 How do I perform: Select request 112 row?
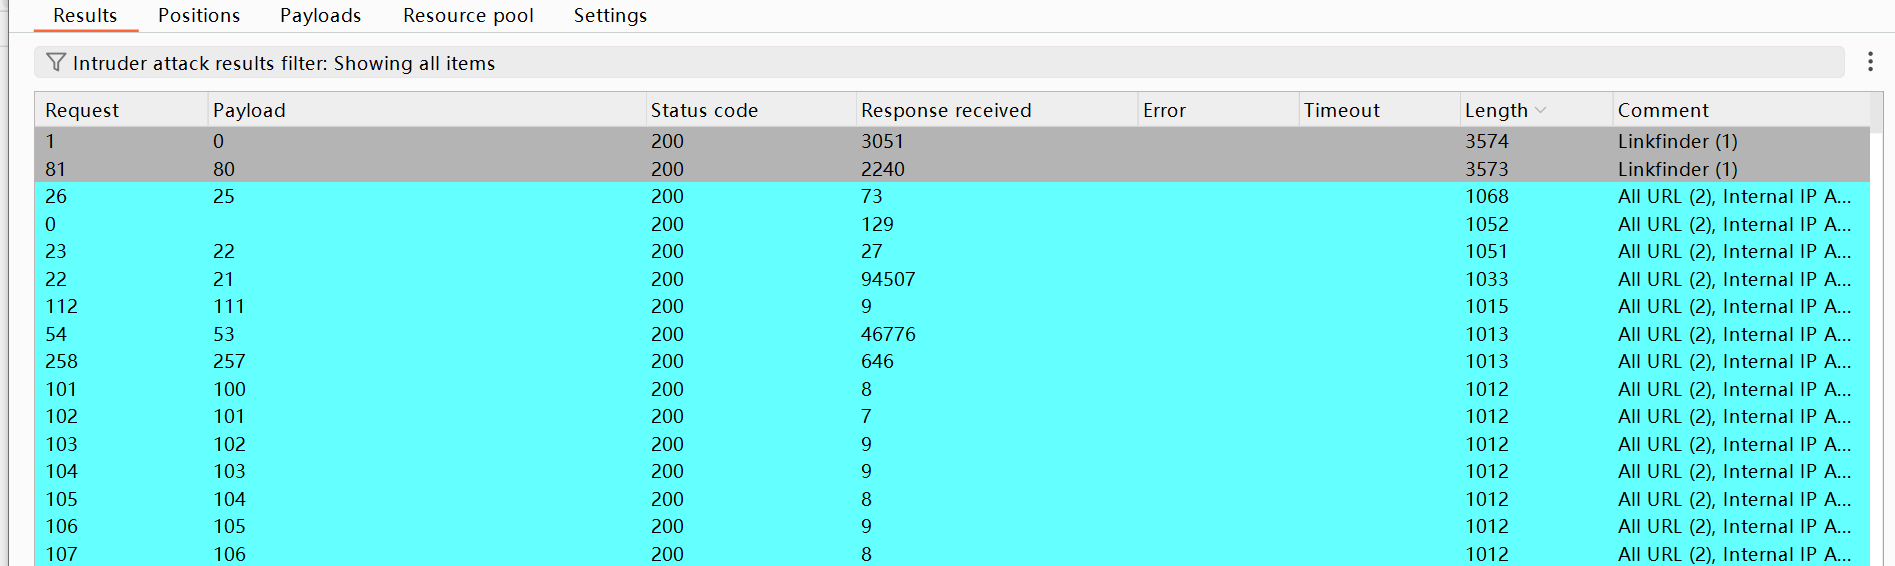coord(952,306)
